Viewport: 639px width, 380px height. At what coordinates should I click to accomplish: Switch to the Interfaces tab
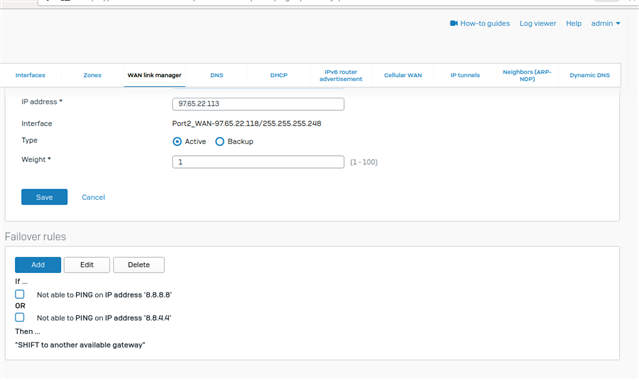[x=31, y=75]
